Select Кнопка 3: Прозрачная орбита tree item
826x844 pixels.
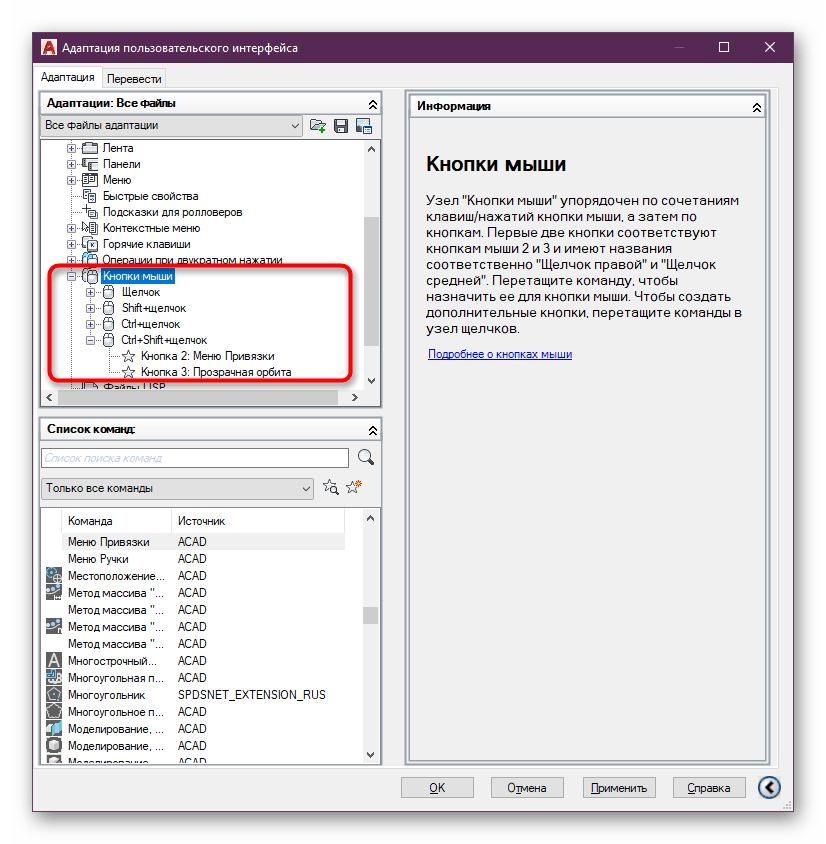coord(216,372)
